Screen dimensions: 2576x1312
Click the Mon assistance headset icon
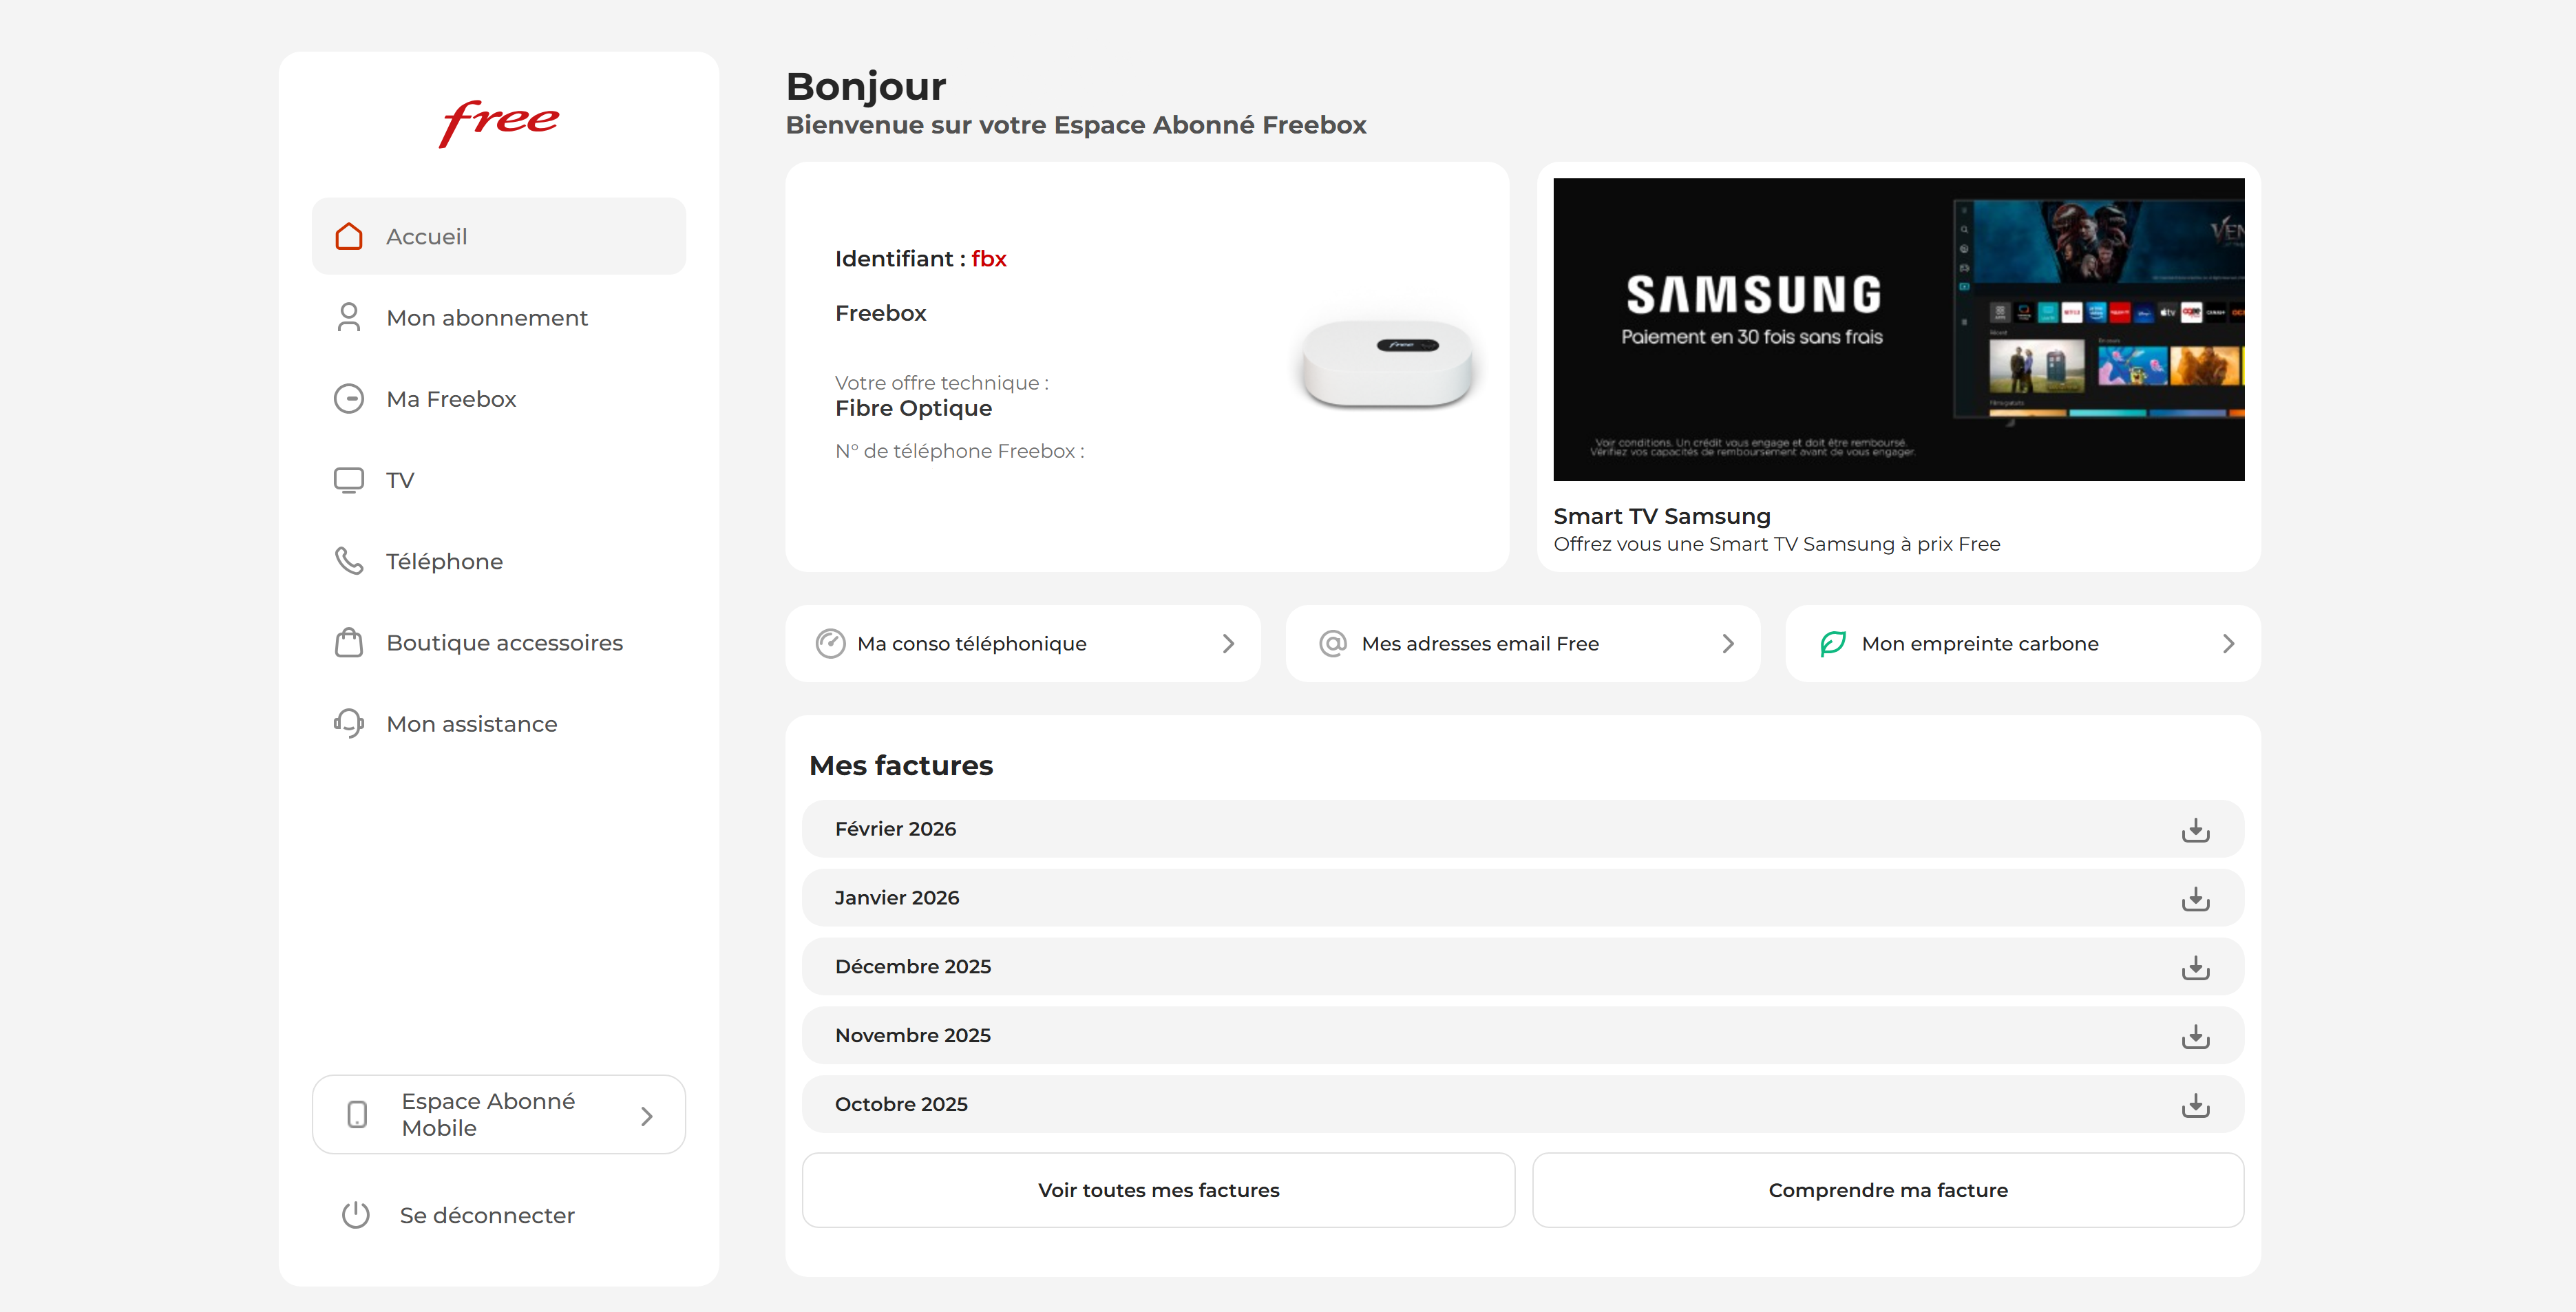(x=349, y=723)
